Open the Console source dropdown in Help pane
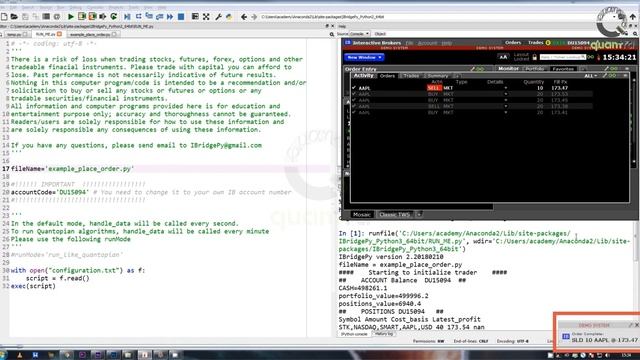Viewport: 640px width, 360px height. (360, 34)
